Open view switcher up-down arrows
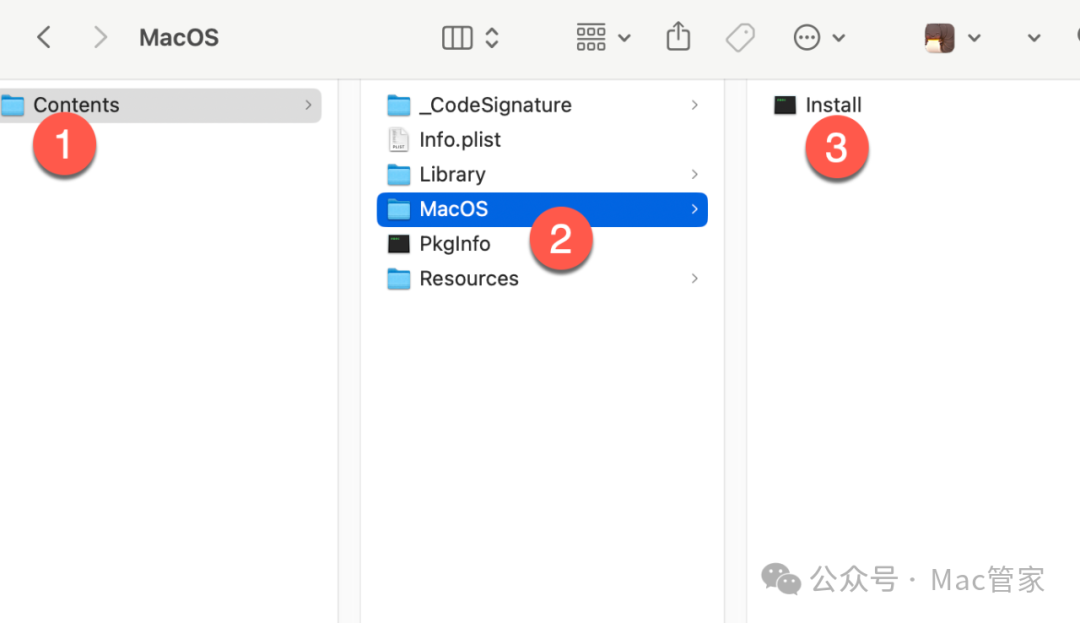The image size is (1080, 623). point(492,38)
